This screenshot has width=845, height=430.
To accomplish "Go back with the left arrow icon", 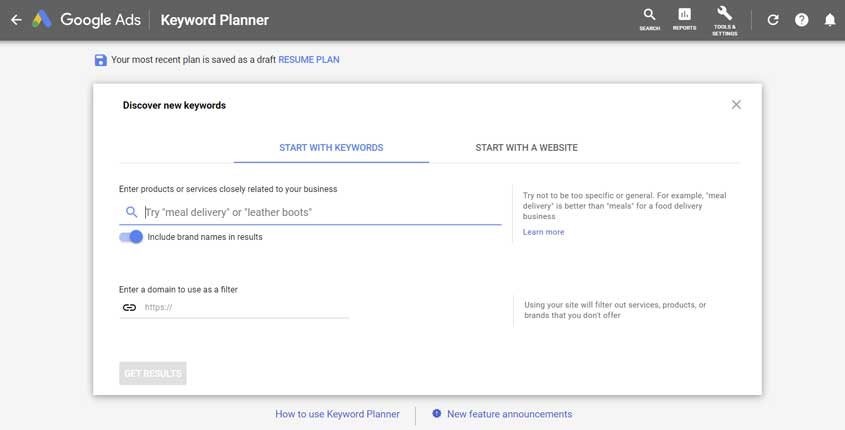I will (x=16, y=20).
